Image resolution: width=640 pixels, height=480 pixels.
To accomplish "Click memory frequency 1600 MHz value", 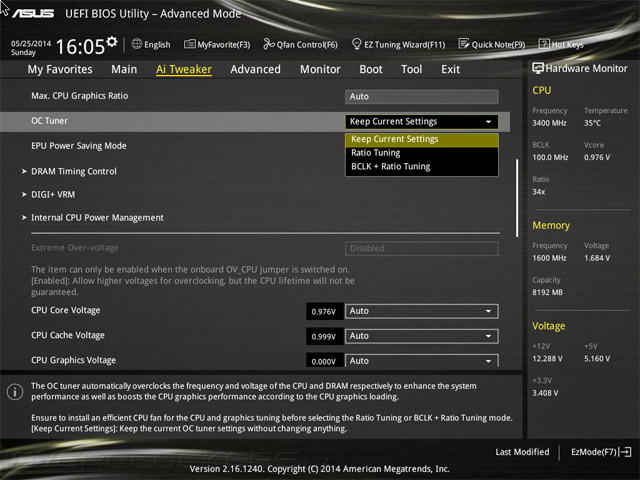I will 549,258.
